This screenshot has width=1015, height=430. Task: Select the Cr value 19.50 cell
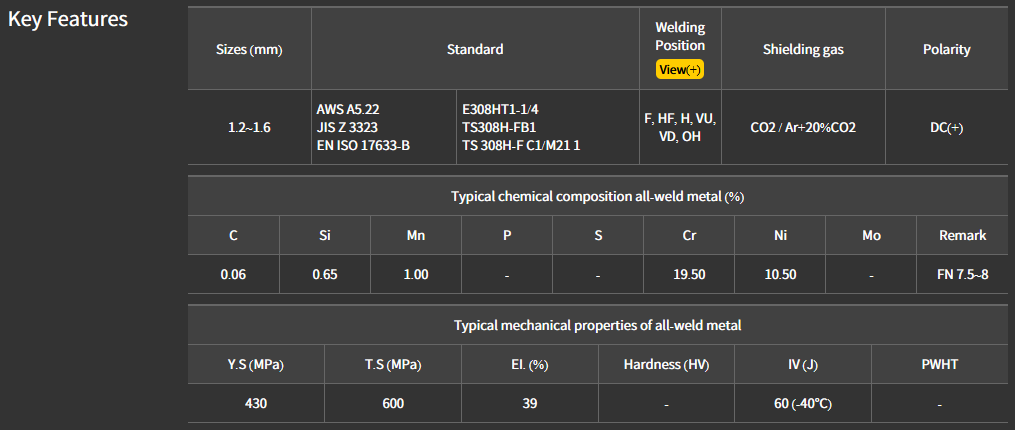tap(689, 274)
